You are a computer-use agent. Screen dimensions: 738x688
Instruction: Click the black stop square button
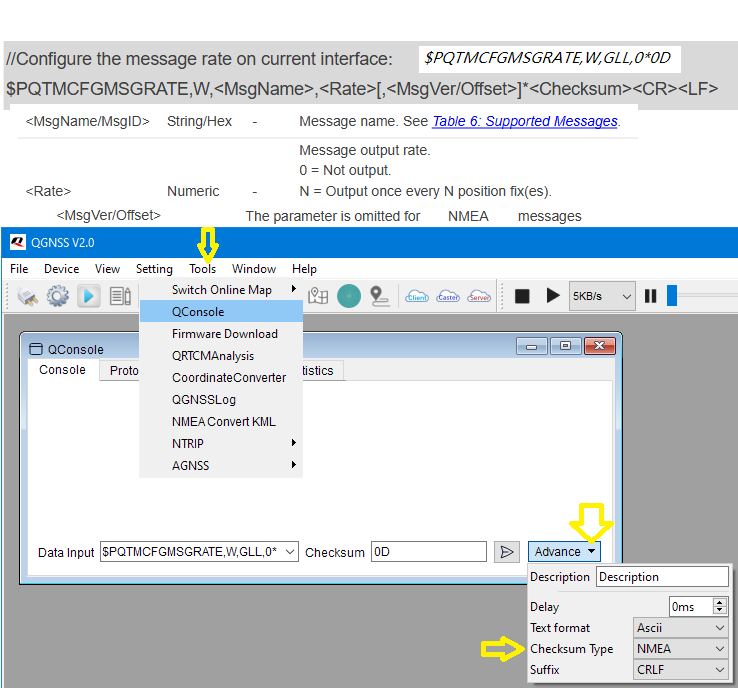522,296
